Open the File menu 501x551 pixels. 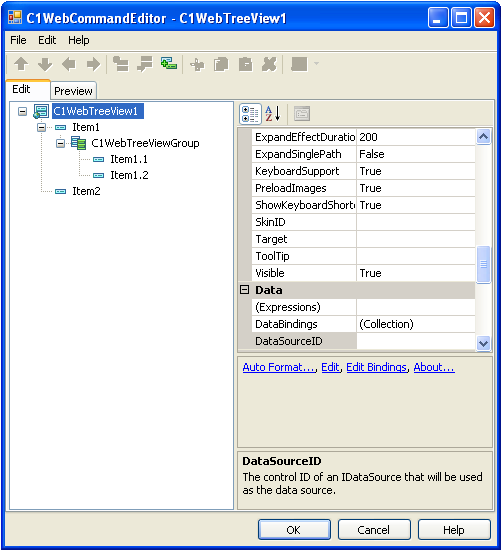[18, 40]
